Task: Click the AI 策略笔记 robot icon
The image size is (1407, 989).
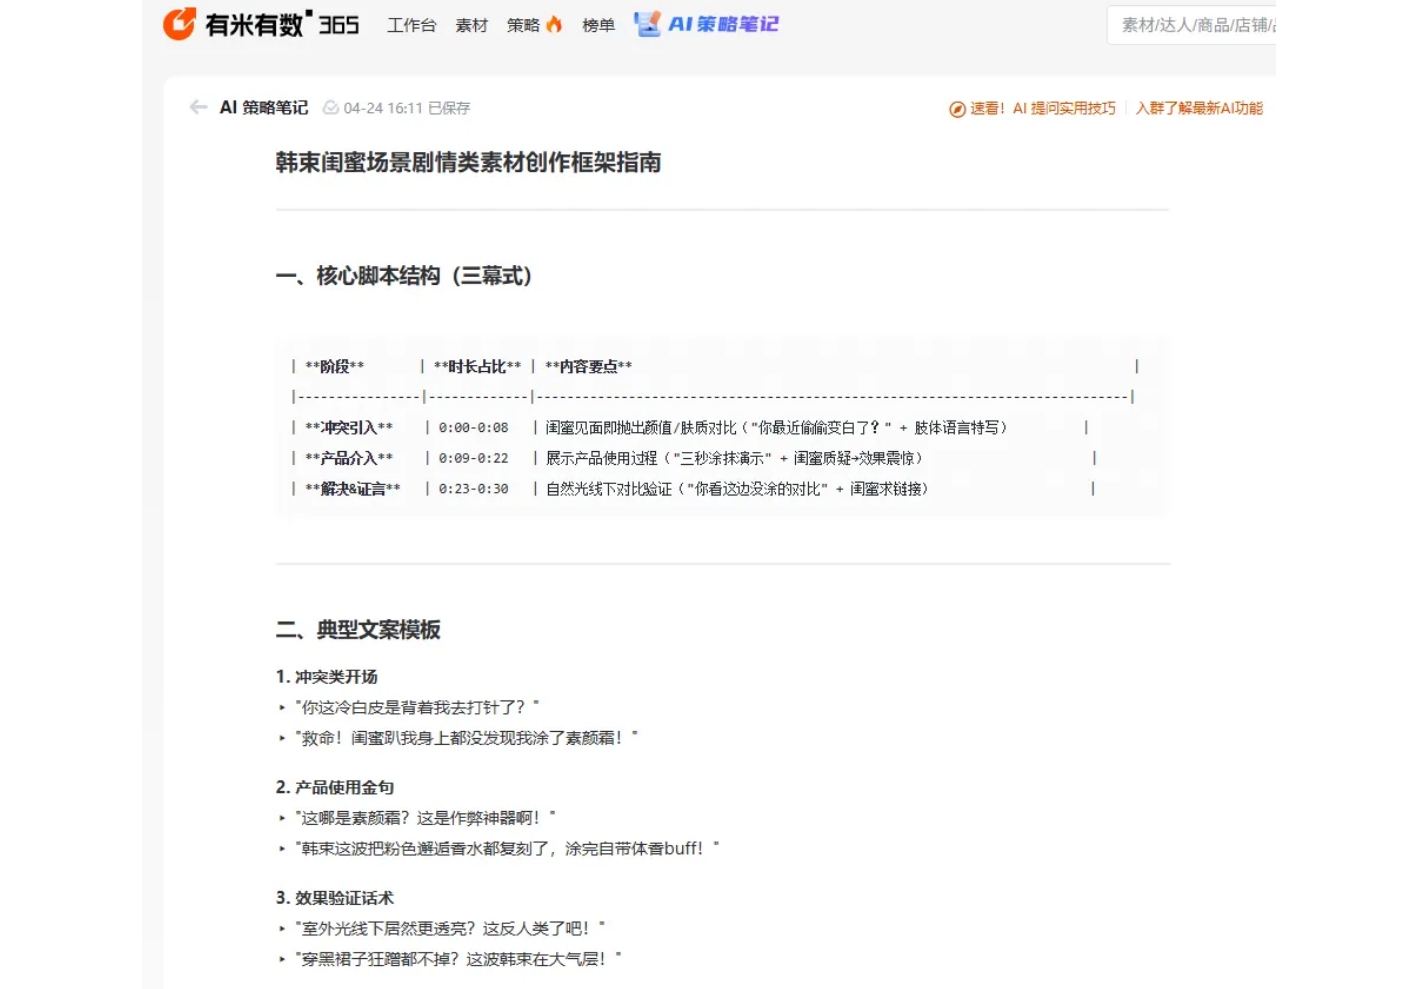Action: click(x=647, y=24)
